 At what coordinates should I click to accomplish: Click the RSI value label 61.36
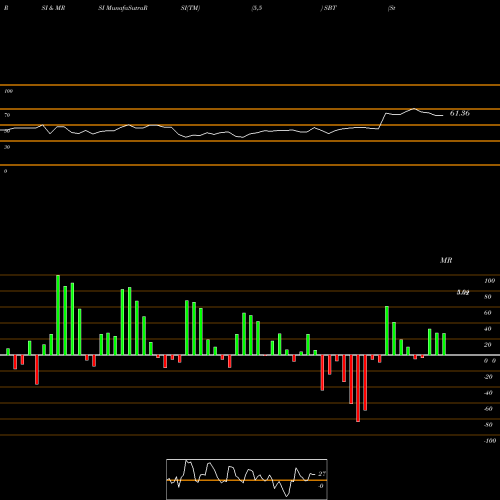(460, 113)
